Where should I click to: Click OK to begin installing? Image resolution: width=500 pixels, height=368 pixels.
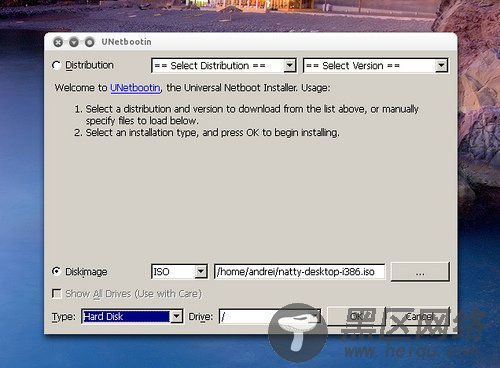pyautogui.click(x=356, y=316)
